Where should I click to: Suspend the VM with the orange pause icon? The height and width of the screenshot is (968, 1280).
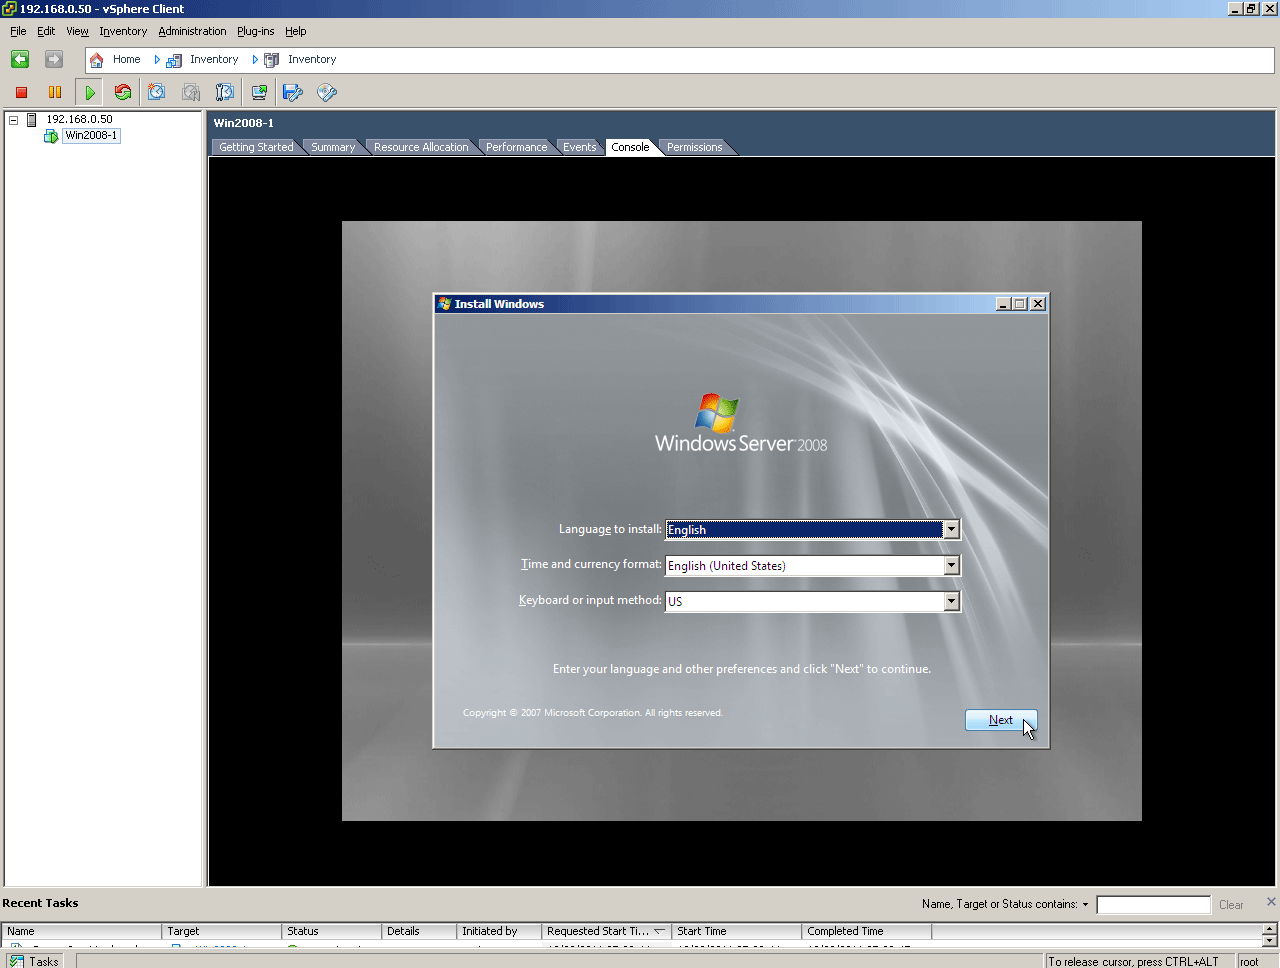pyautogui.click(x=55, y=93)
